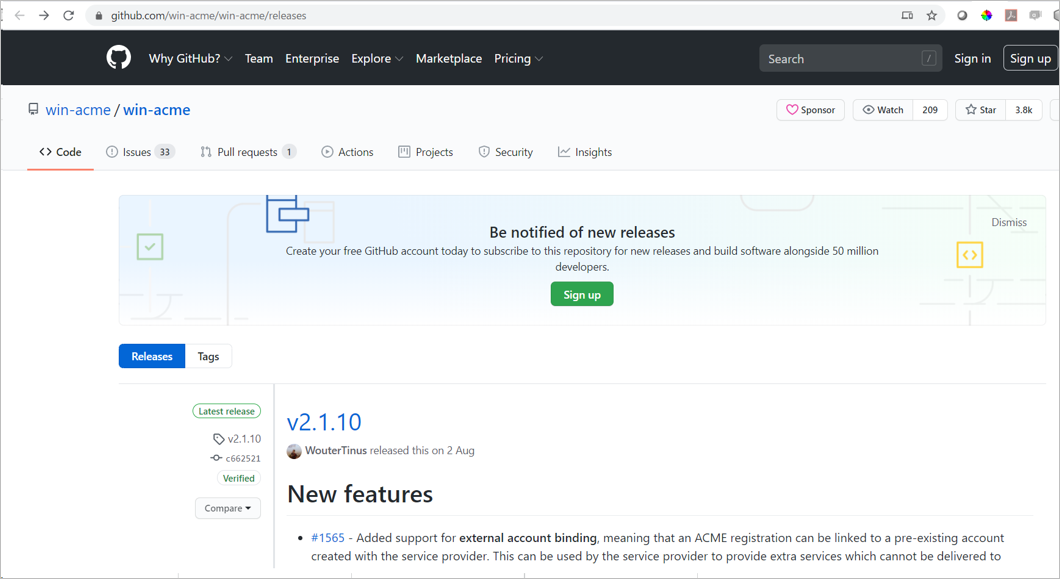Open the Projects tab

click(x=426, y=152)
